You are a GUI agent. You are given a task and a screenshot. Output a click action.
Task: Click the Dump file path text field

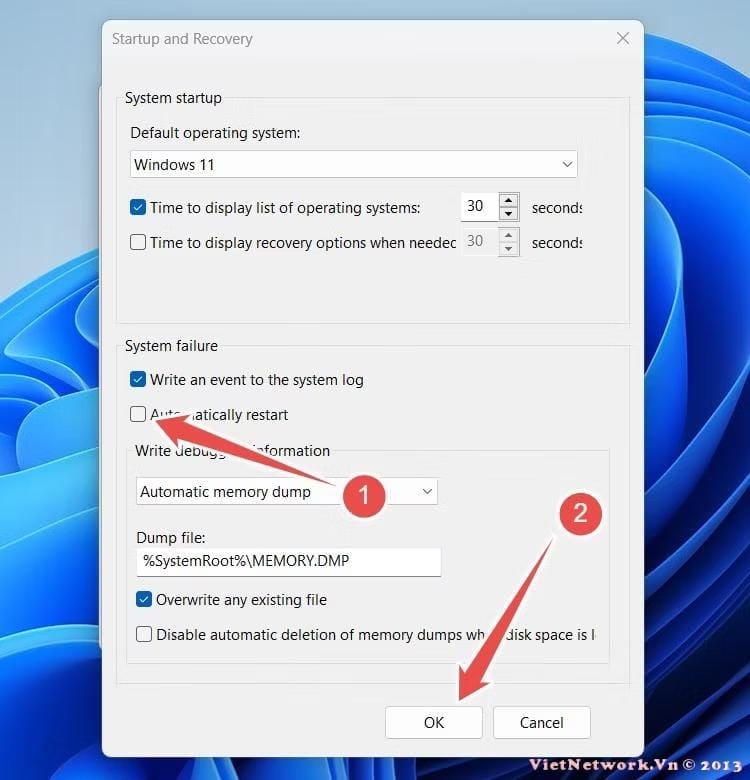[x=288, y=562]
